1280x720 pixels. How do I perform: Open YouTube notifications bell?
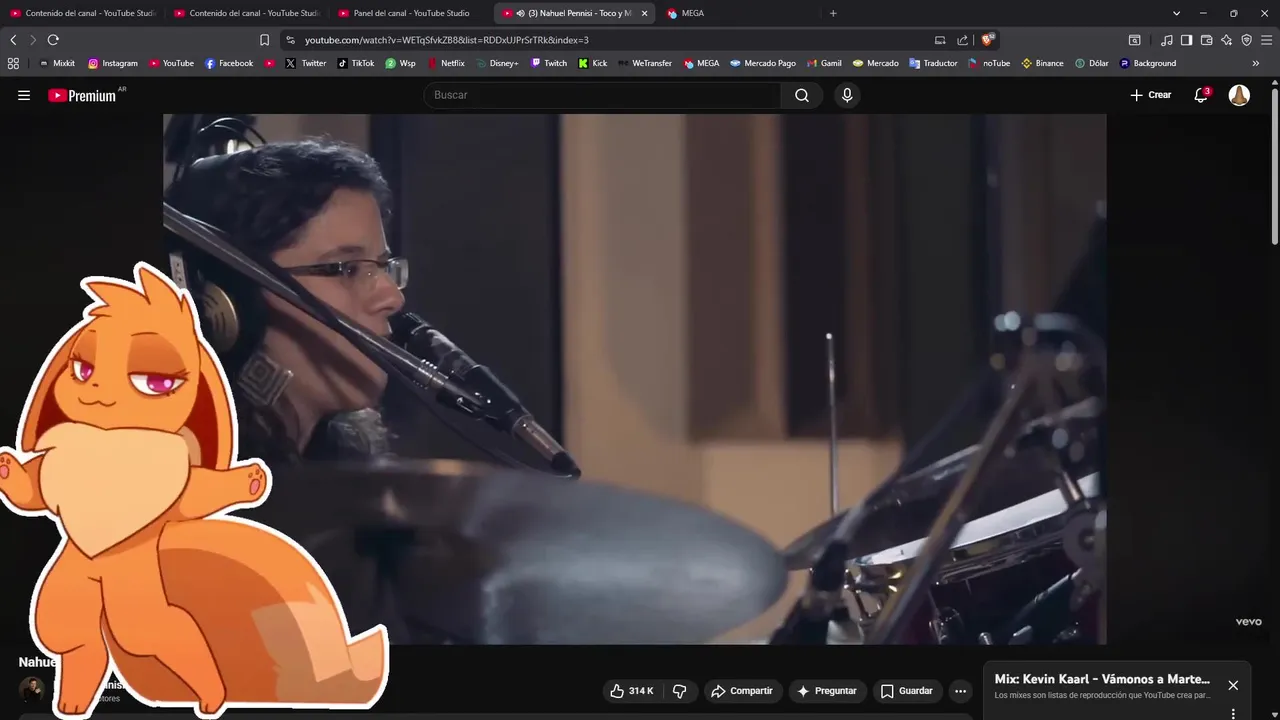click(x=1201, y=95)
